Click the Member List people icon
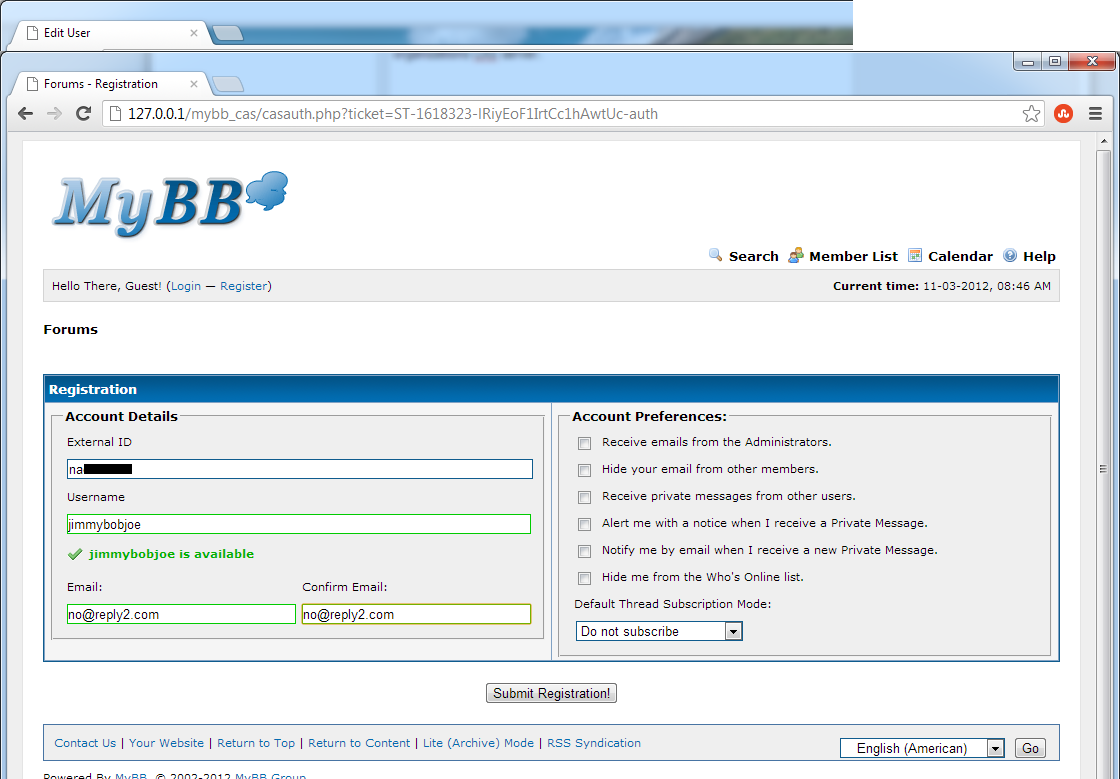The image size is (1120, 779). coord(796,255)
